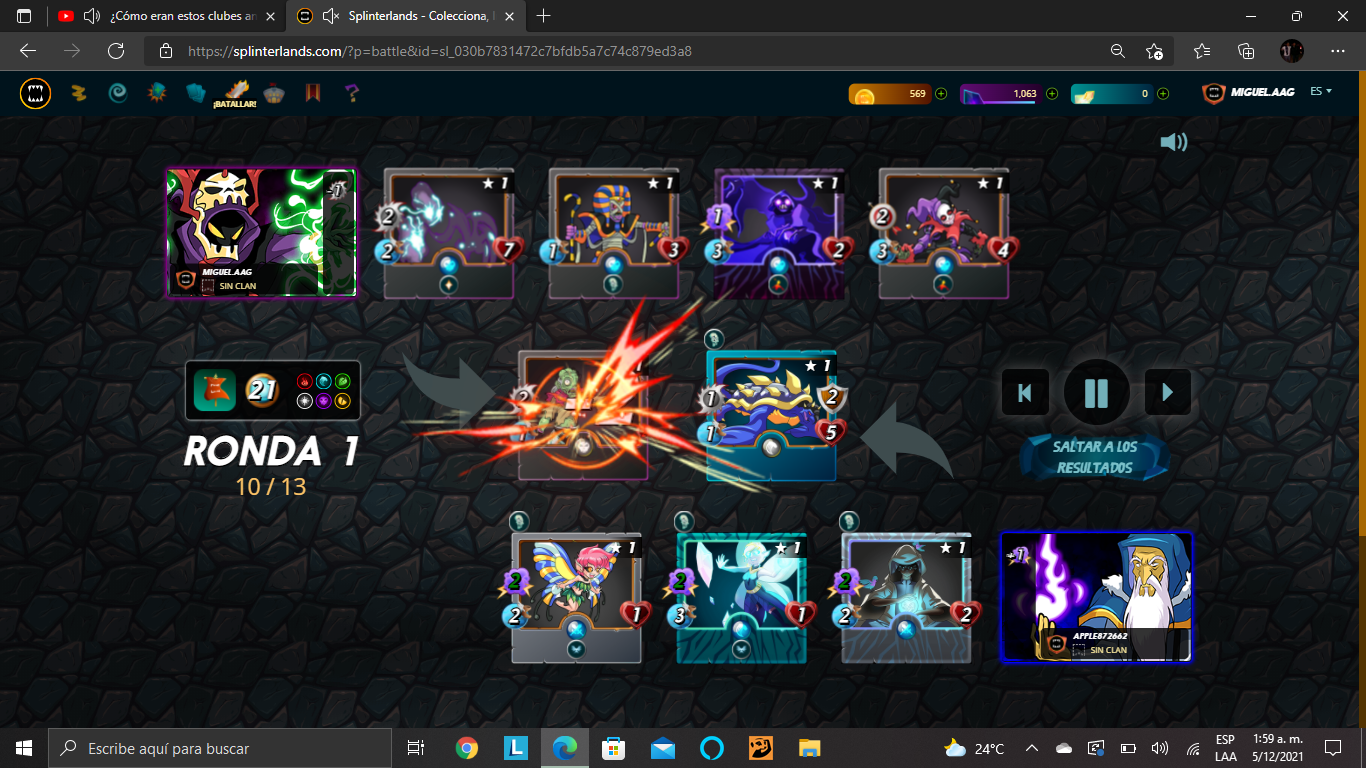Click the card burst icon with the green plus

[x=157, y=93]
